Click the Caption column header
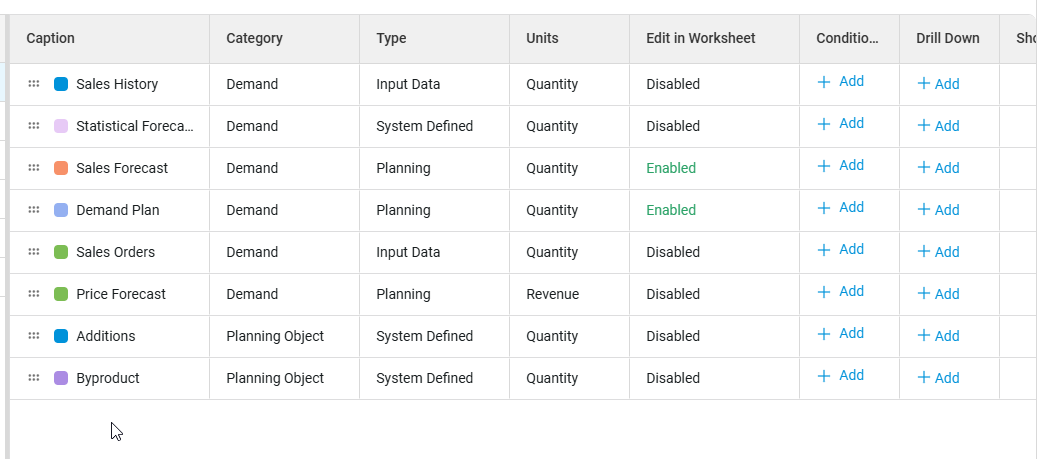This screenshot has height=459, width=1043. pos(51,38)
